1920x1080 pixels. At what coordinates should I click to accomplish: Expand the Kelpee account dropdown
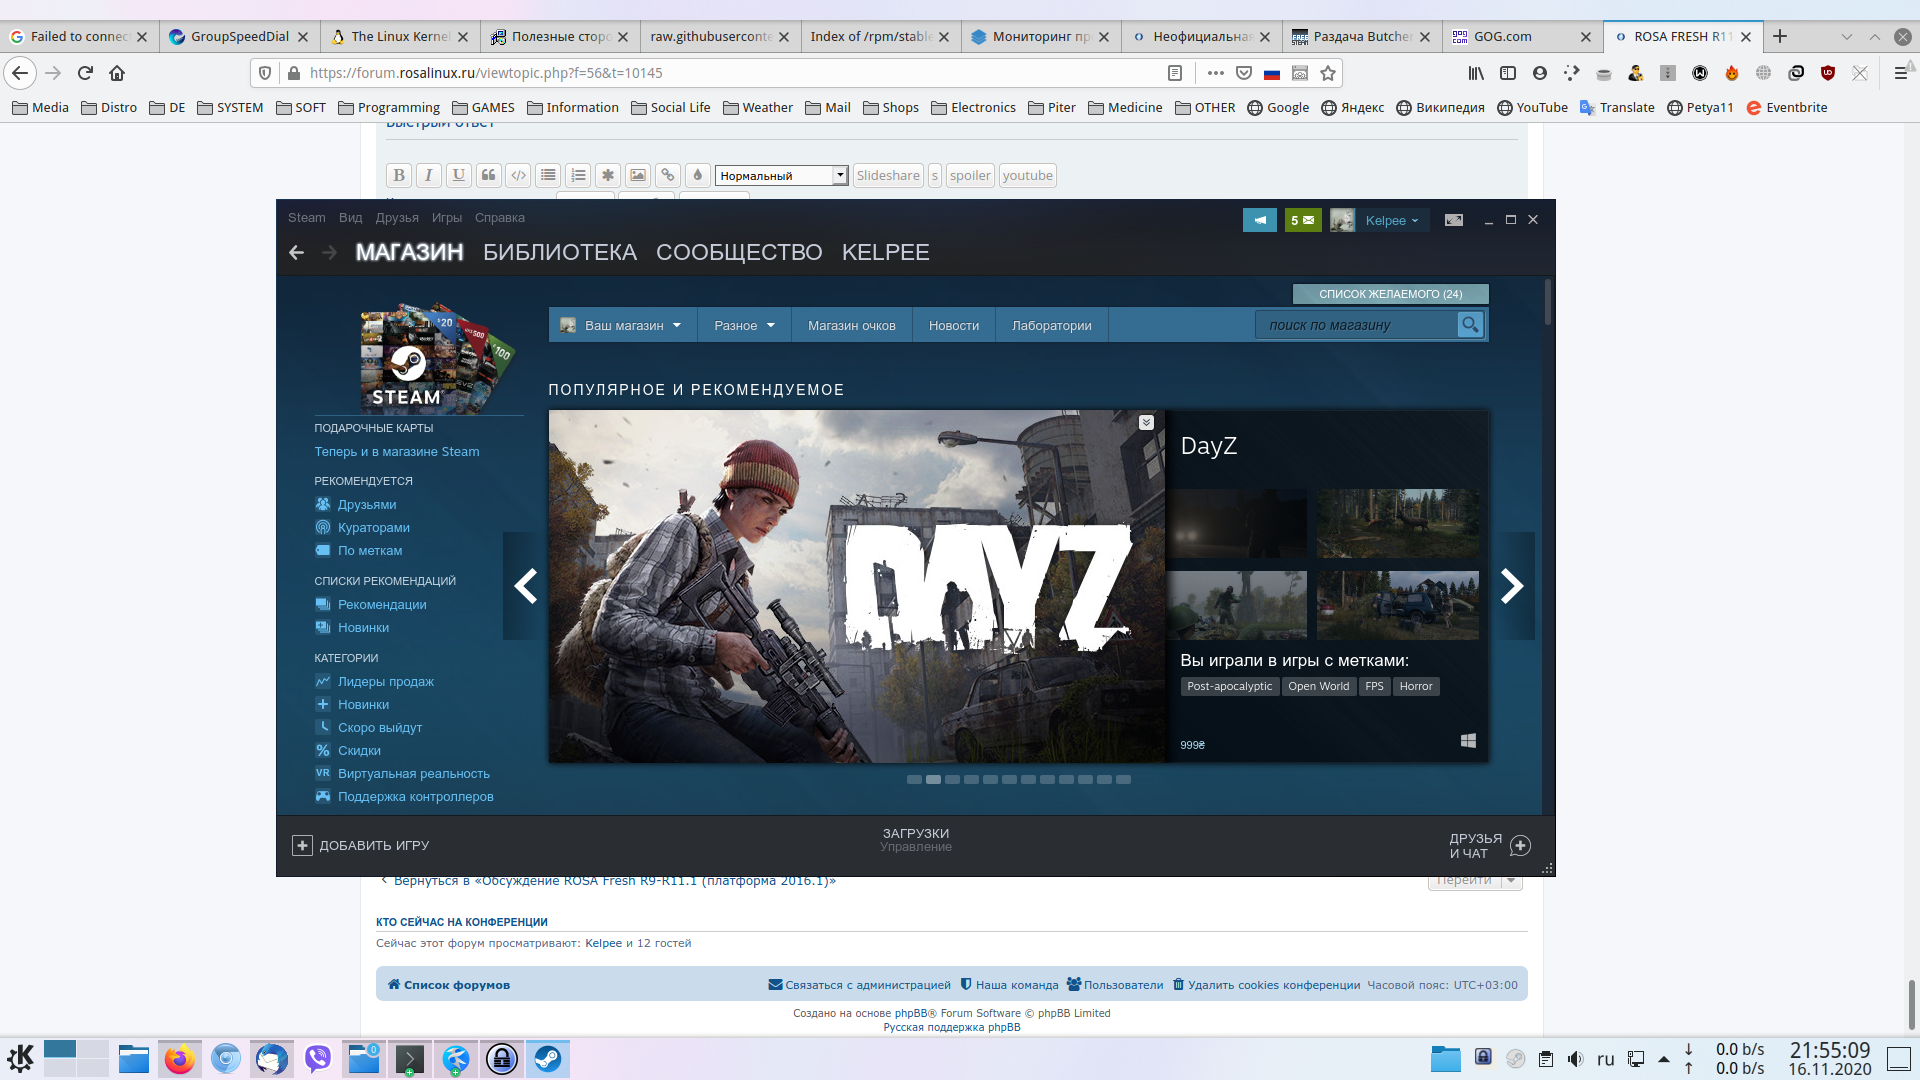point(1391,220)
